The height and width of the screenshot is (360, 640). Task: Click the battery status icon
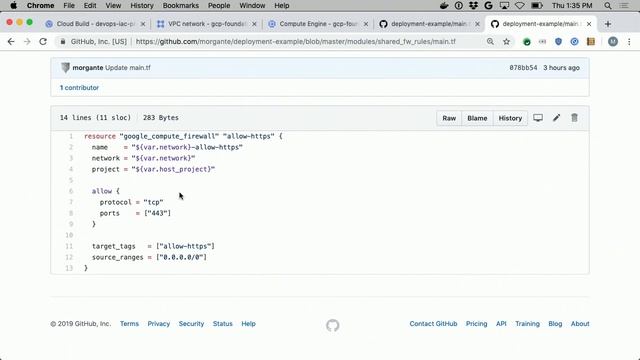[536, 5]
